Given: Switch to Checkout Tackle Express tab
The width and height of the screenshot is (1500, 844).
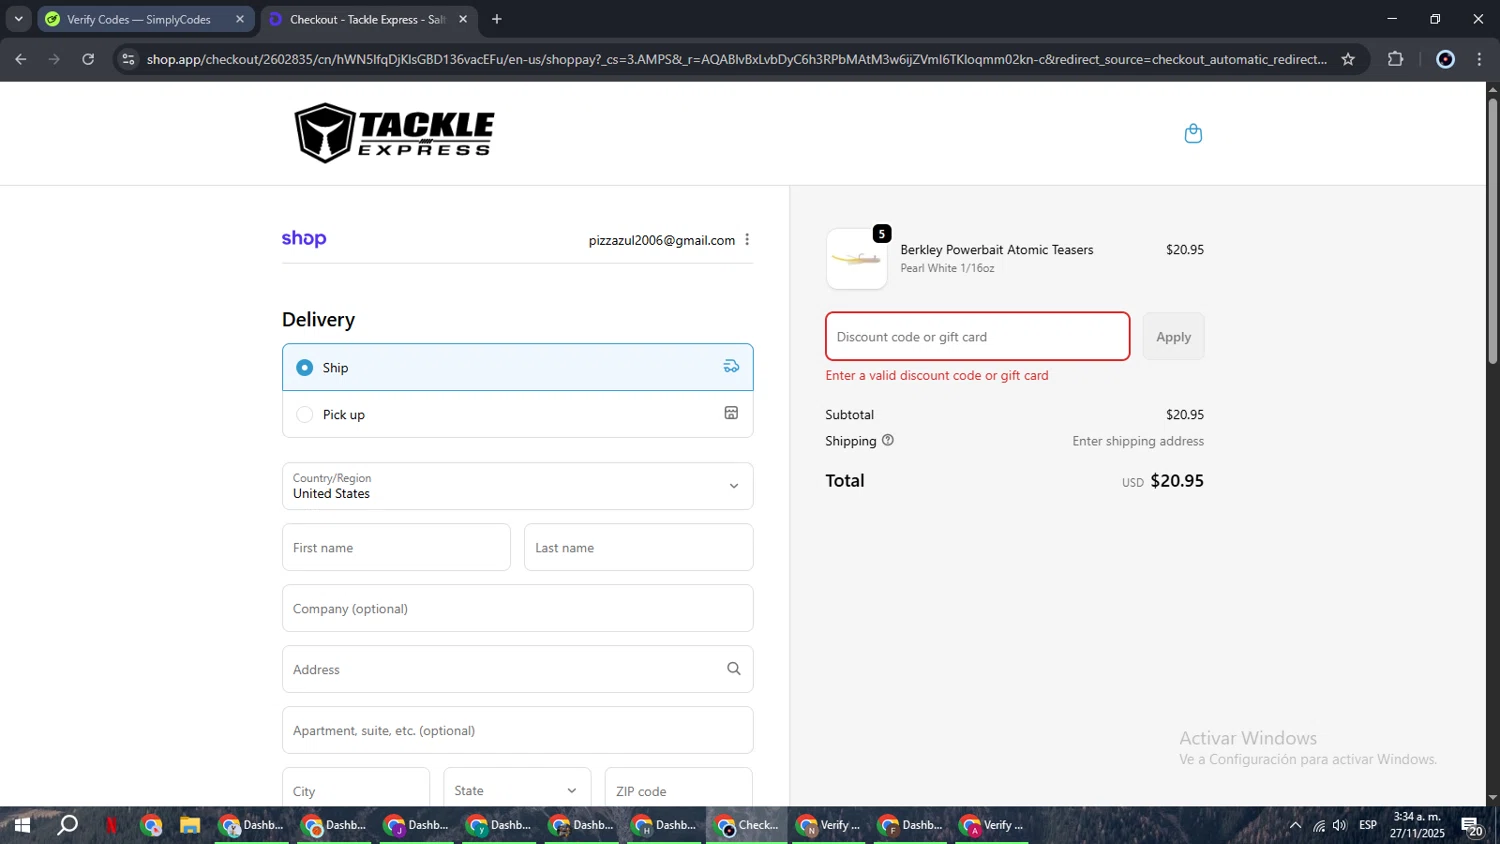Looking at the screenshot, I should point(368,19).
